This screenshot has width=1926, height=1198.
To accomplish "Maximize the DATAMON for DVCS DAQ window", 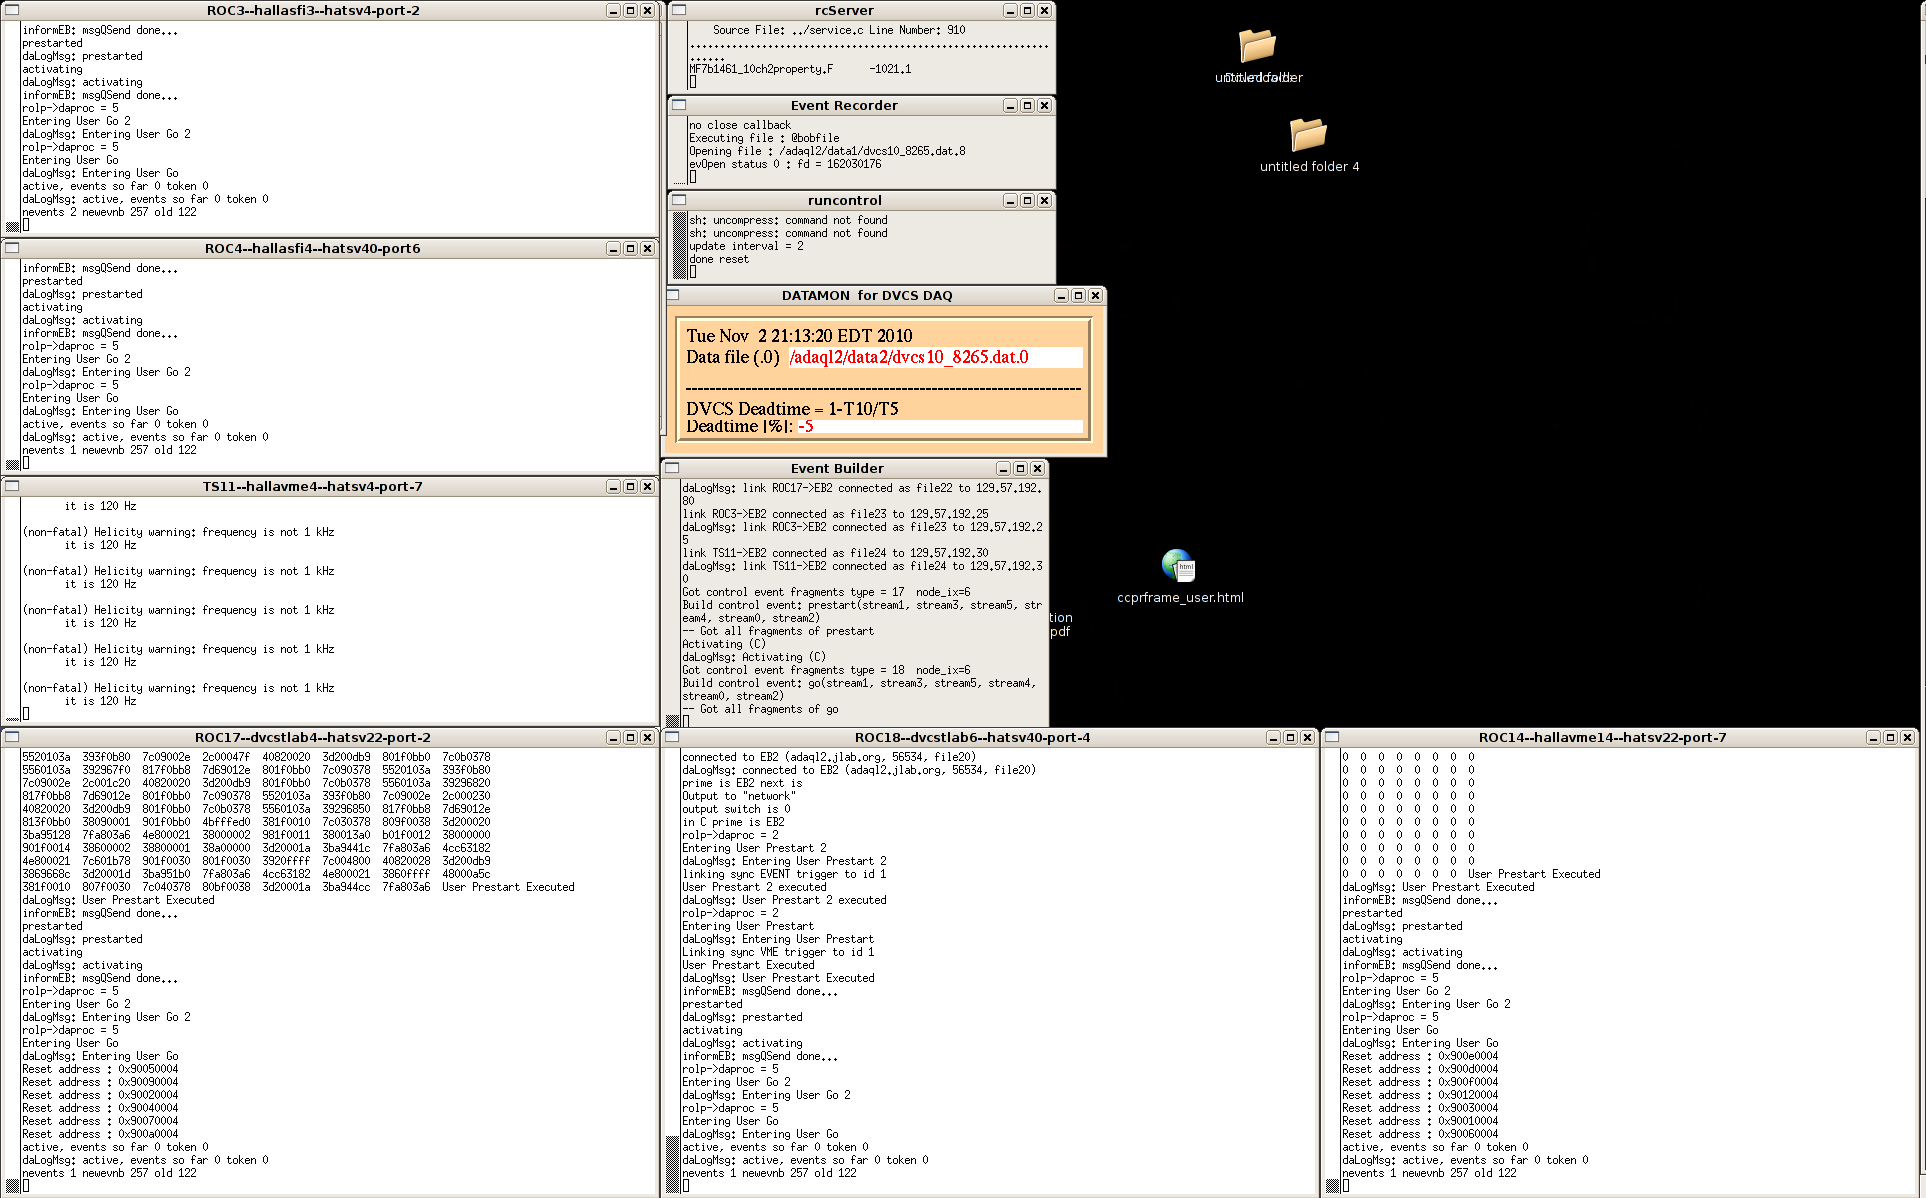I will coord(1078,295).
